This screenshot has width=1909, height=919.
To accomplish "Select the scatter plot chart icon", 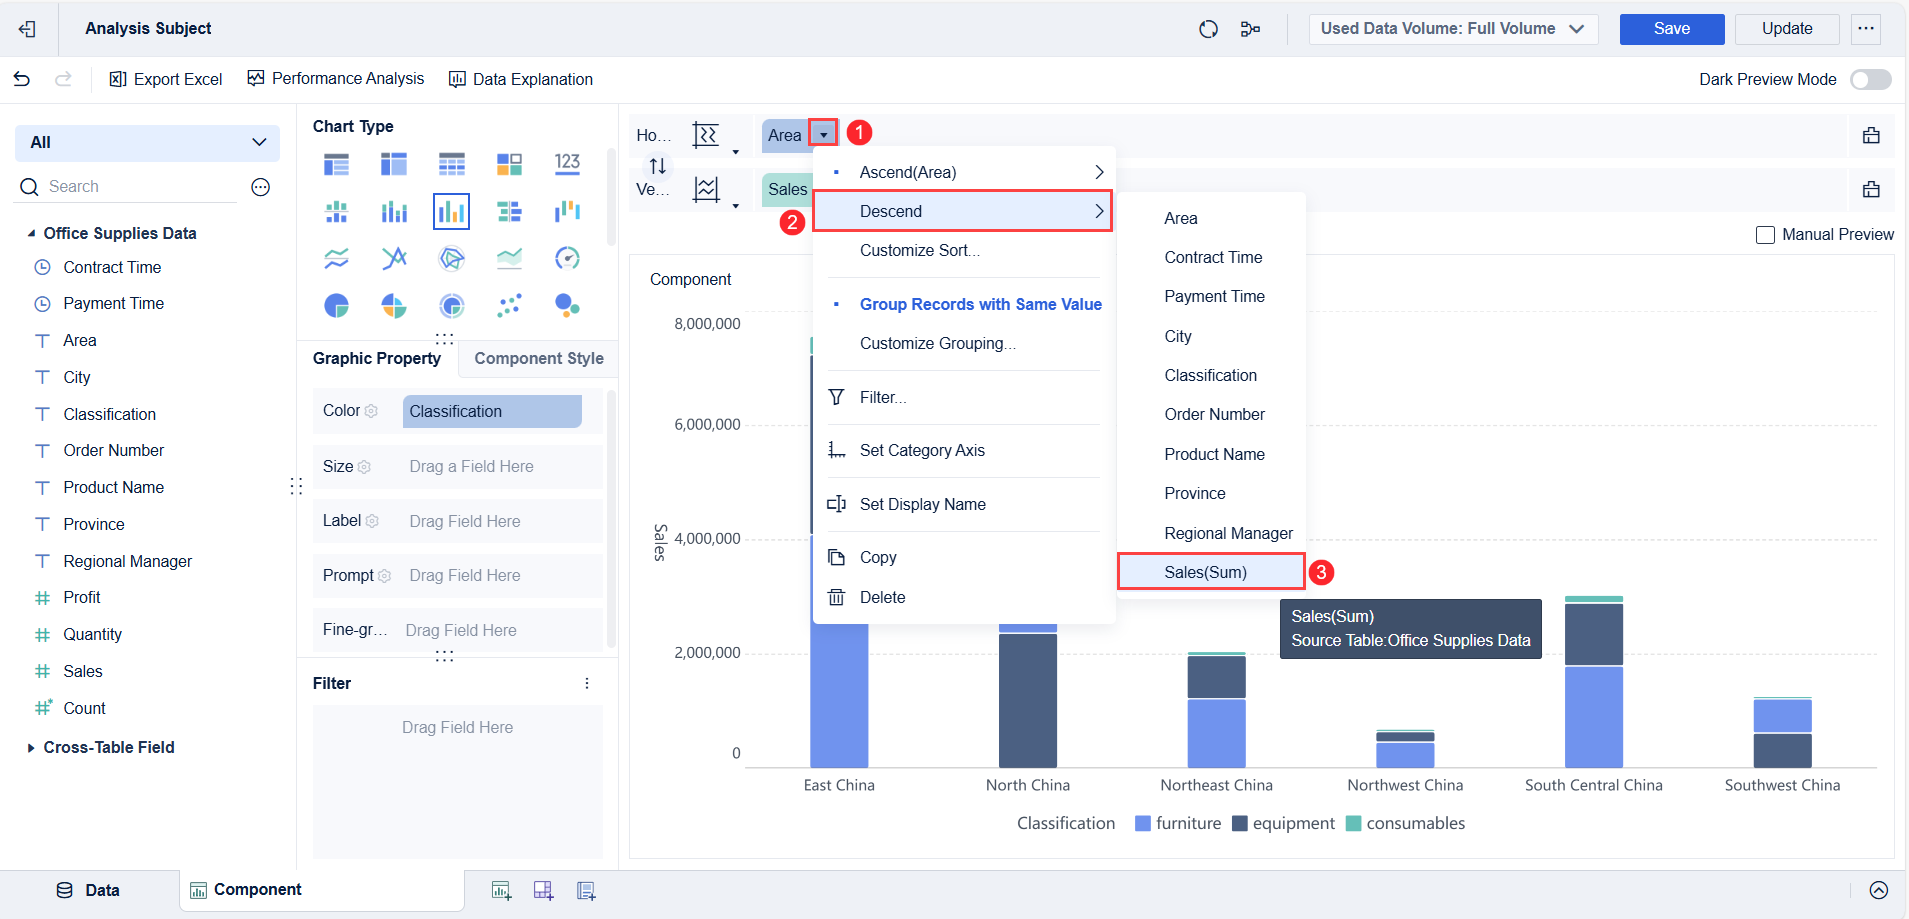I will click(x=509, y=305).
